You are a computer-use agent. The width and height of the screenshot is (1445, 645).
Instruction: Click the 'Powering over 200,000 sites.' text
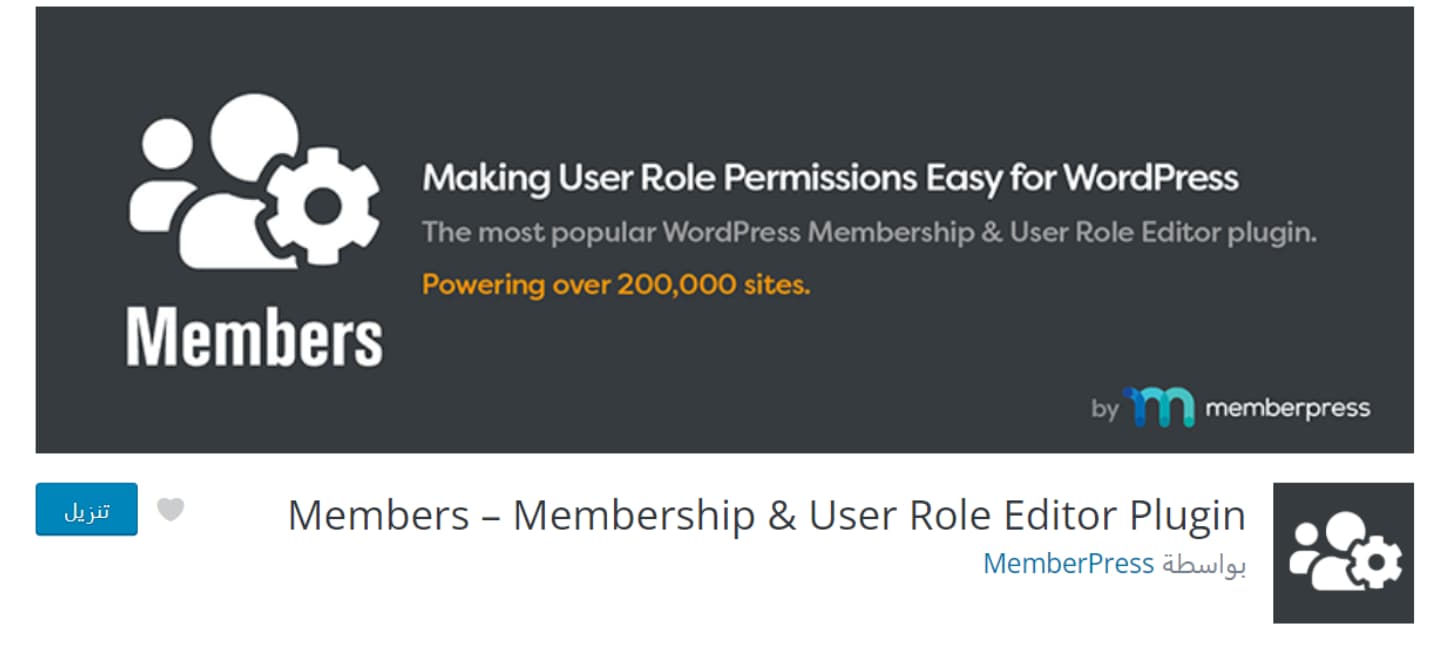pos(615,285)
